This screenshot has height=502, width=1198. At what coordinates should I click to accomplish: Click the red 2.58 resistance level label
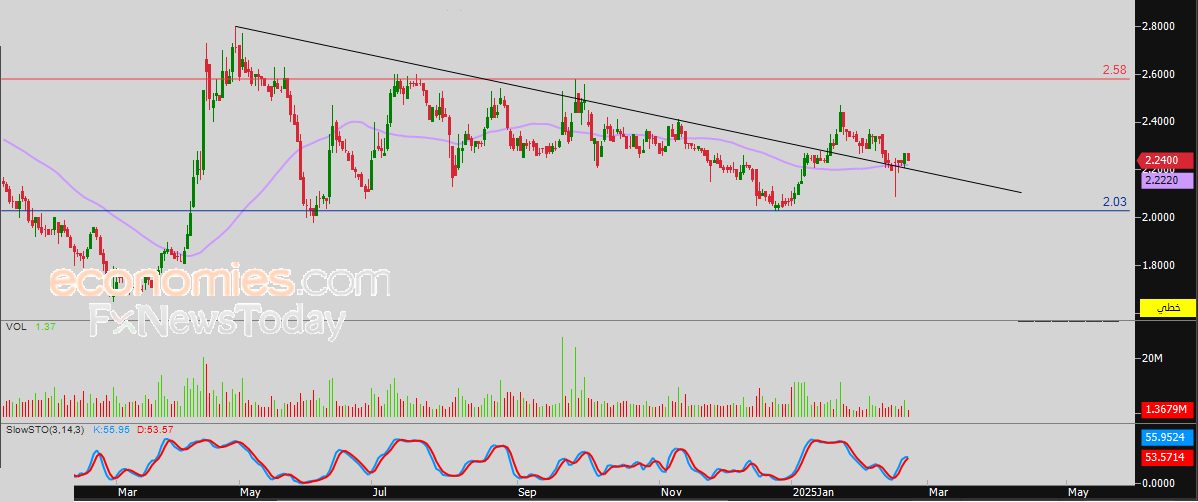[x=1114, y=70]
